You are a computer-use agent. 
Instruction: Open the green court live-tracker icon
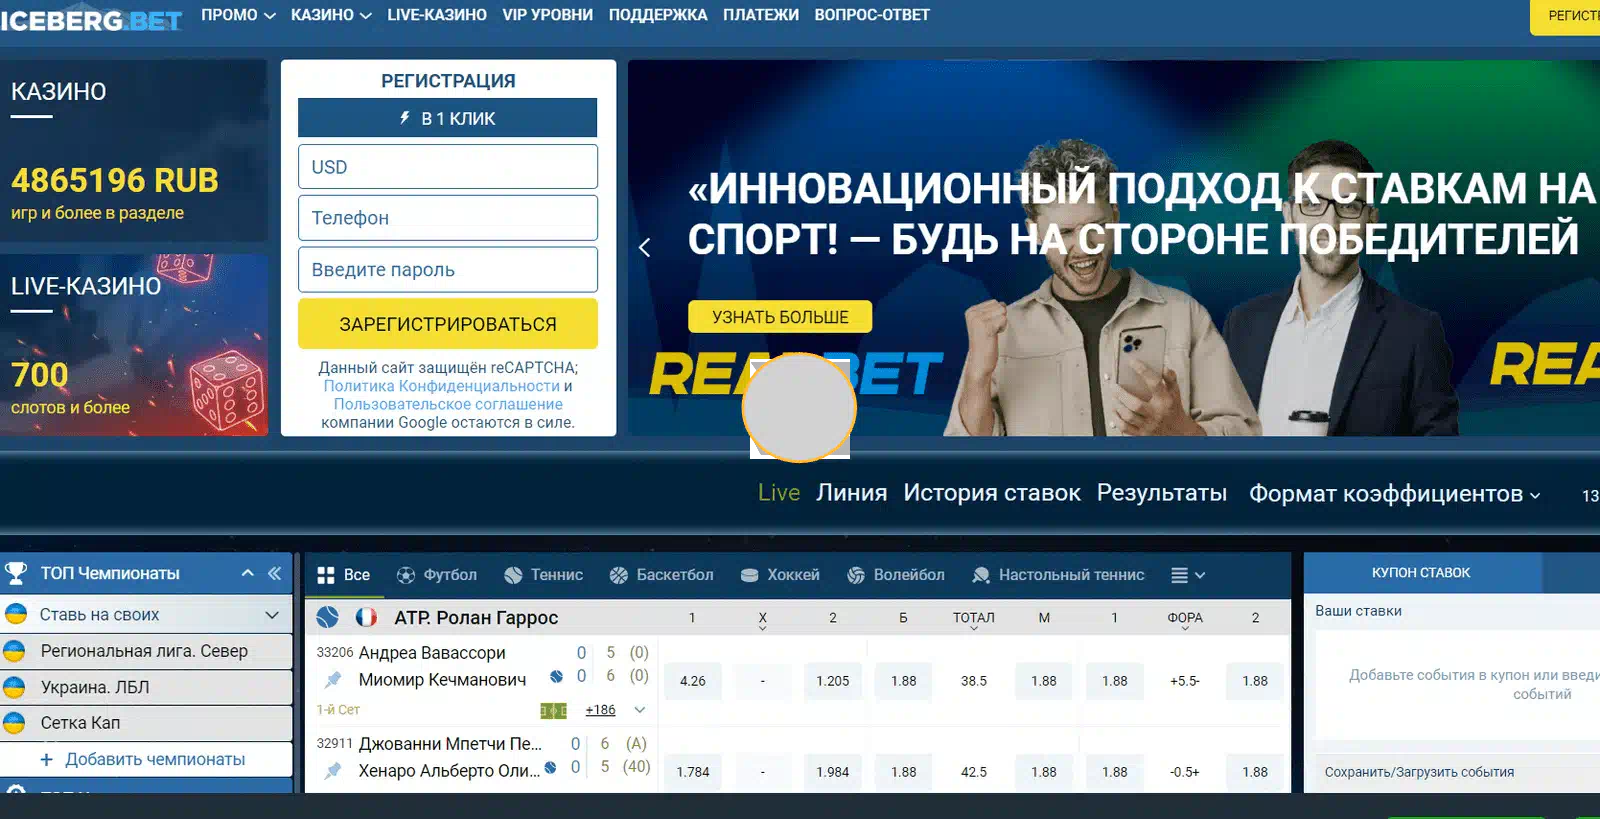(553, 710)
